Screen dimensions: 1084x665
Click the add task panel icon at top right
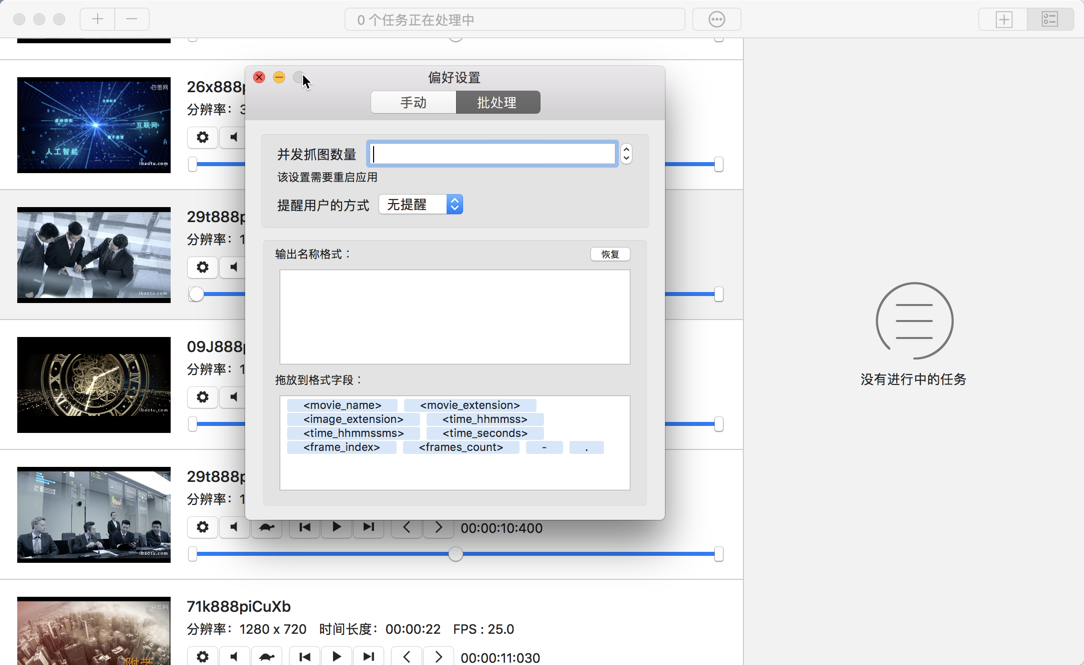(1003, 19)
